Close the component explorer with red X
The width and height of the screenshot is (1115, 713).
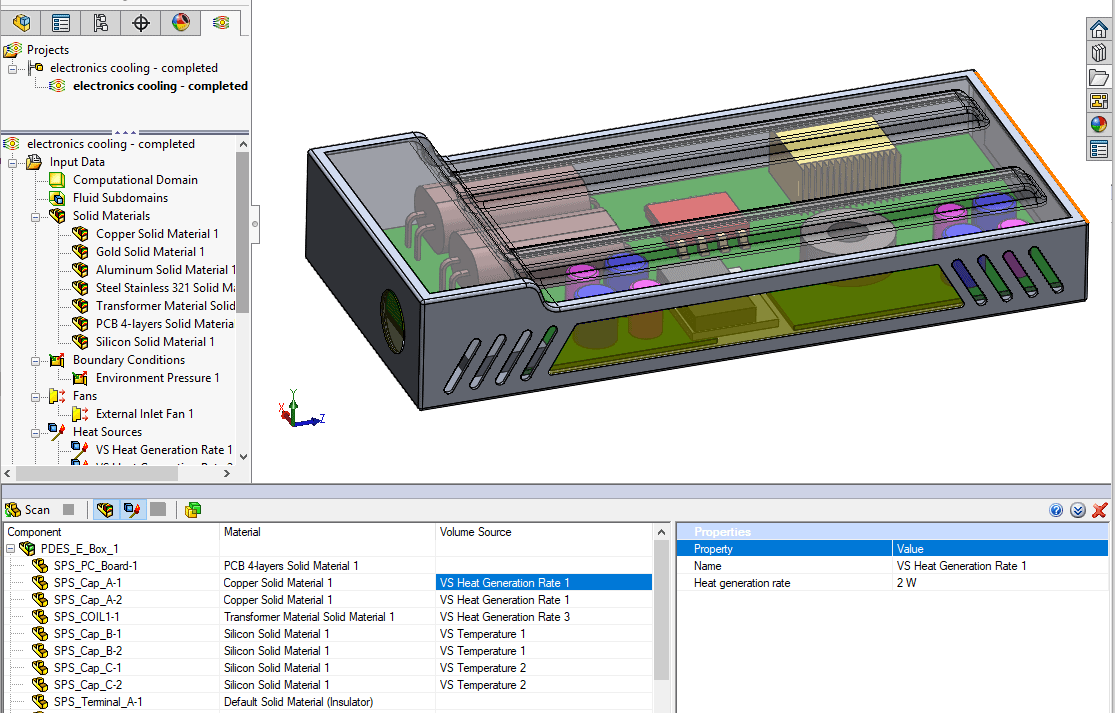[1099, 510]
